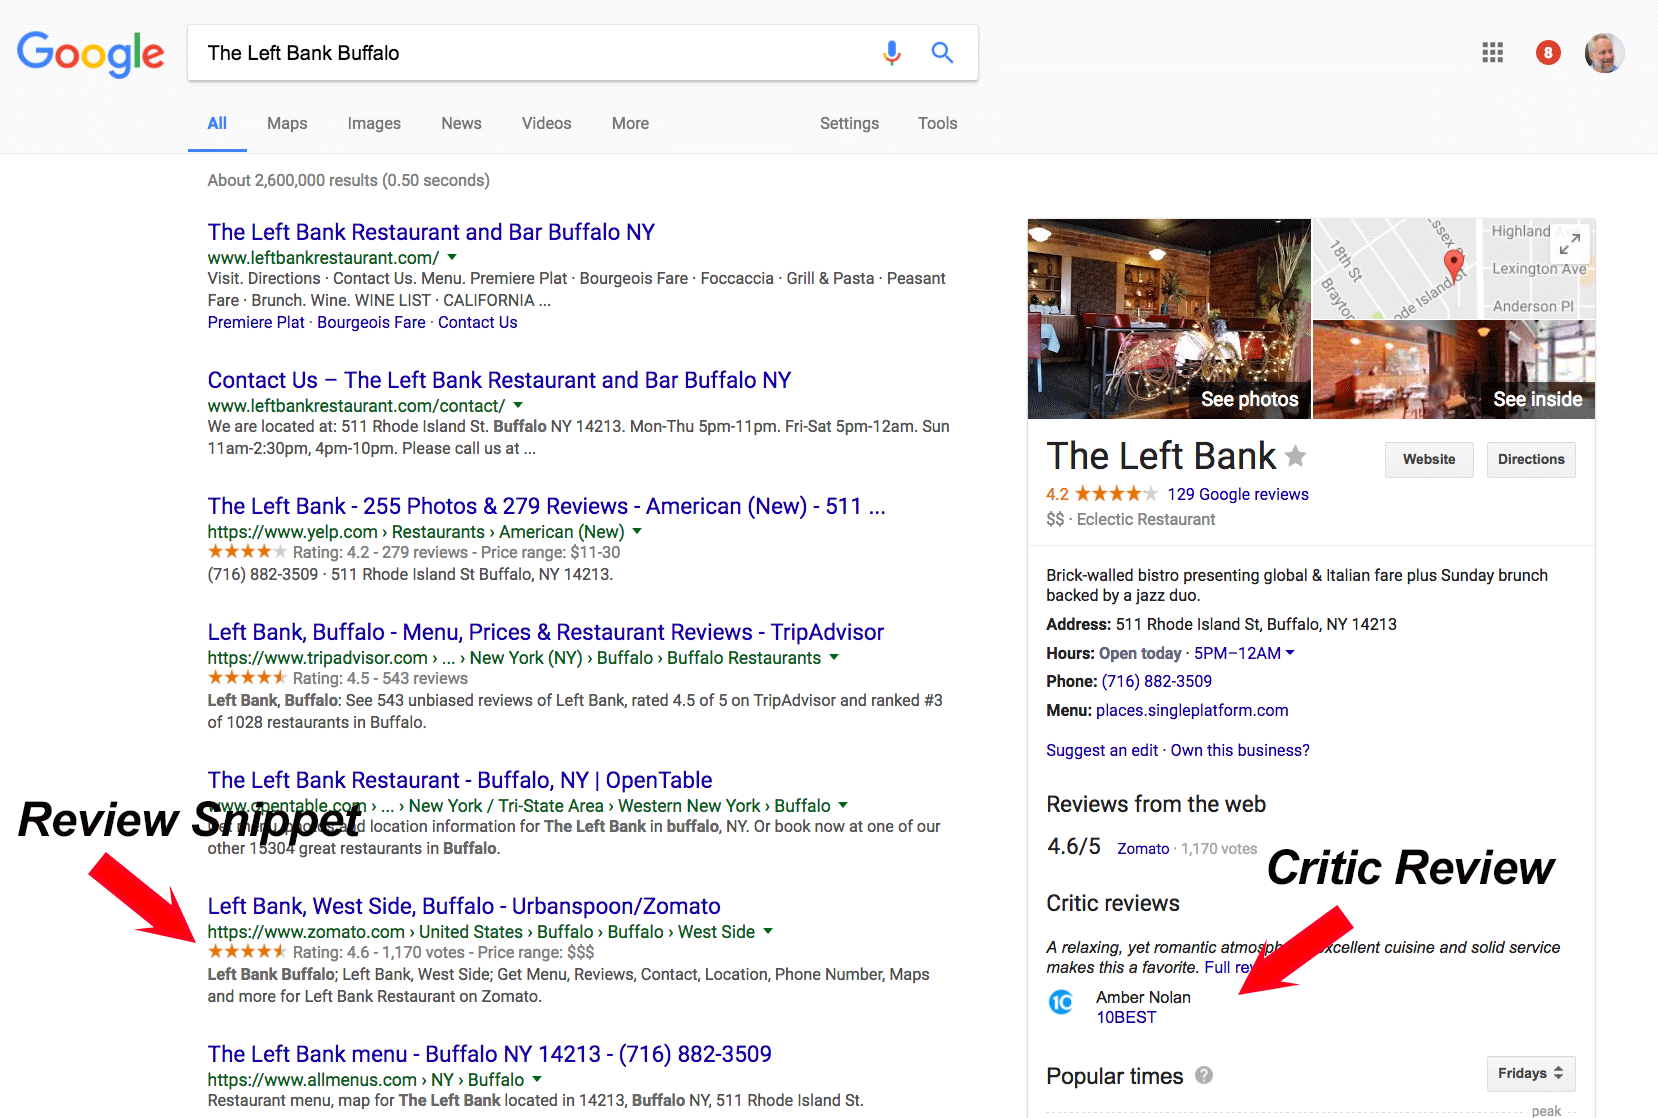
Task: Switch to the News tab
Action: (461, 123)
